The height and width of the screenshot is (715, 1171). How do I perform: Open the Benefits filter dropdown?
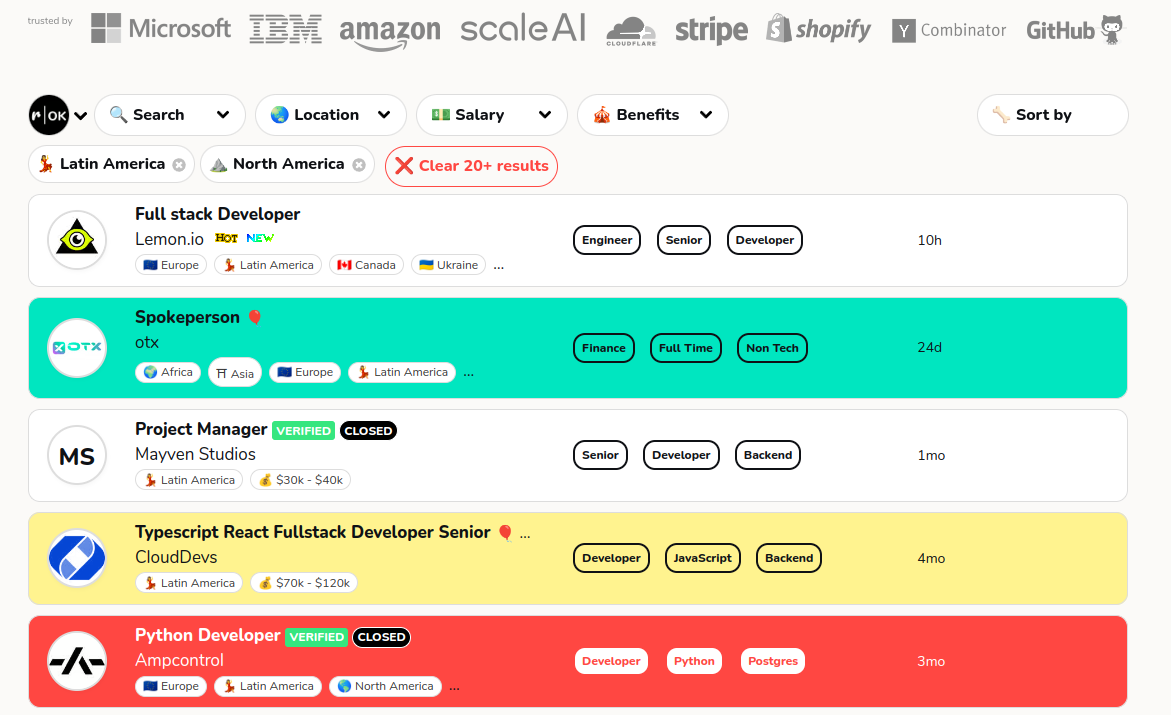click(x=653, y=115)
